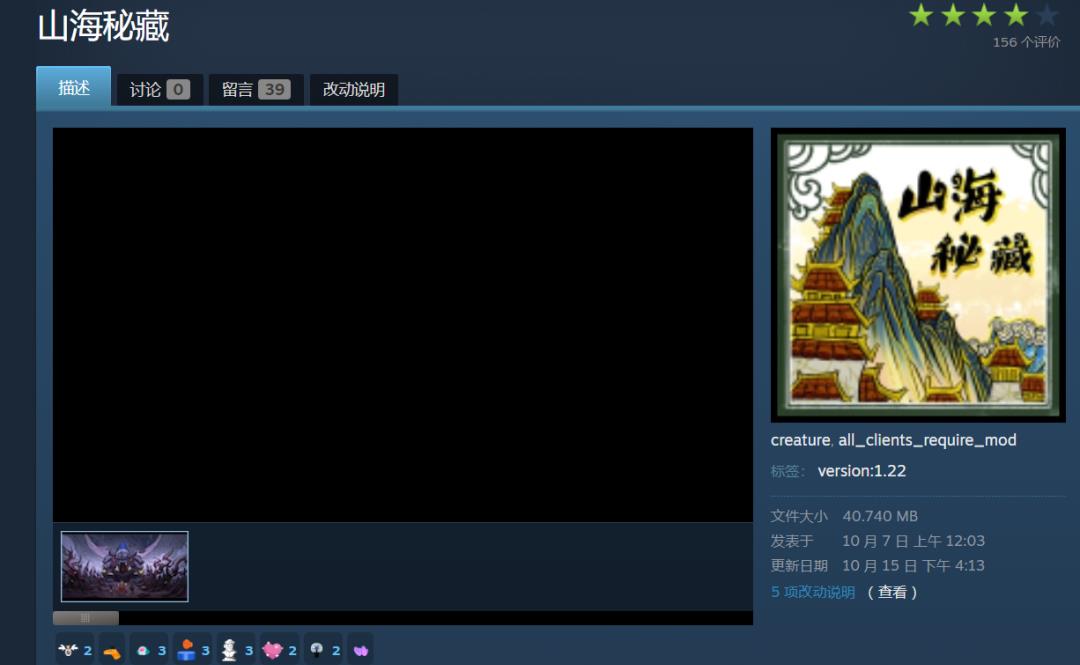
Task: Select the 描述 tab
Action: (73, 88)
